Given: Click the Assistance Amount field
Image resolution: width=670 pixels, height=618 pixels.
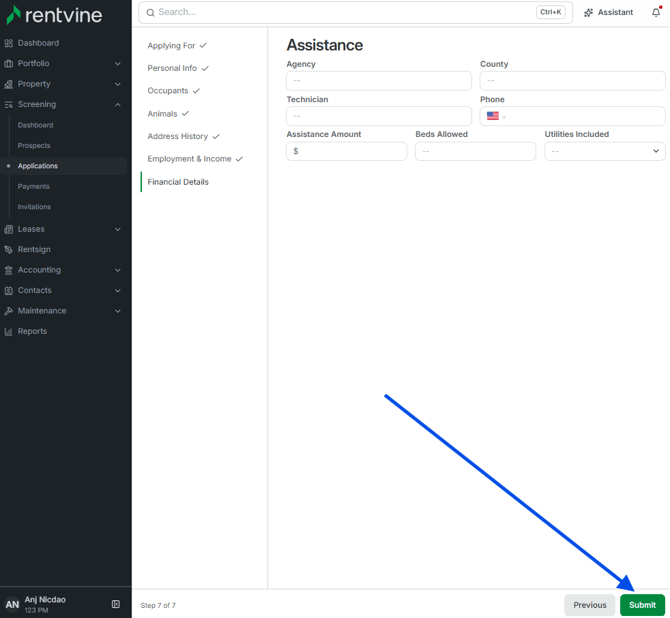Looking at the screenshot, I should tap(346, 151).
